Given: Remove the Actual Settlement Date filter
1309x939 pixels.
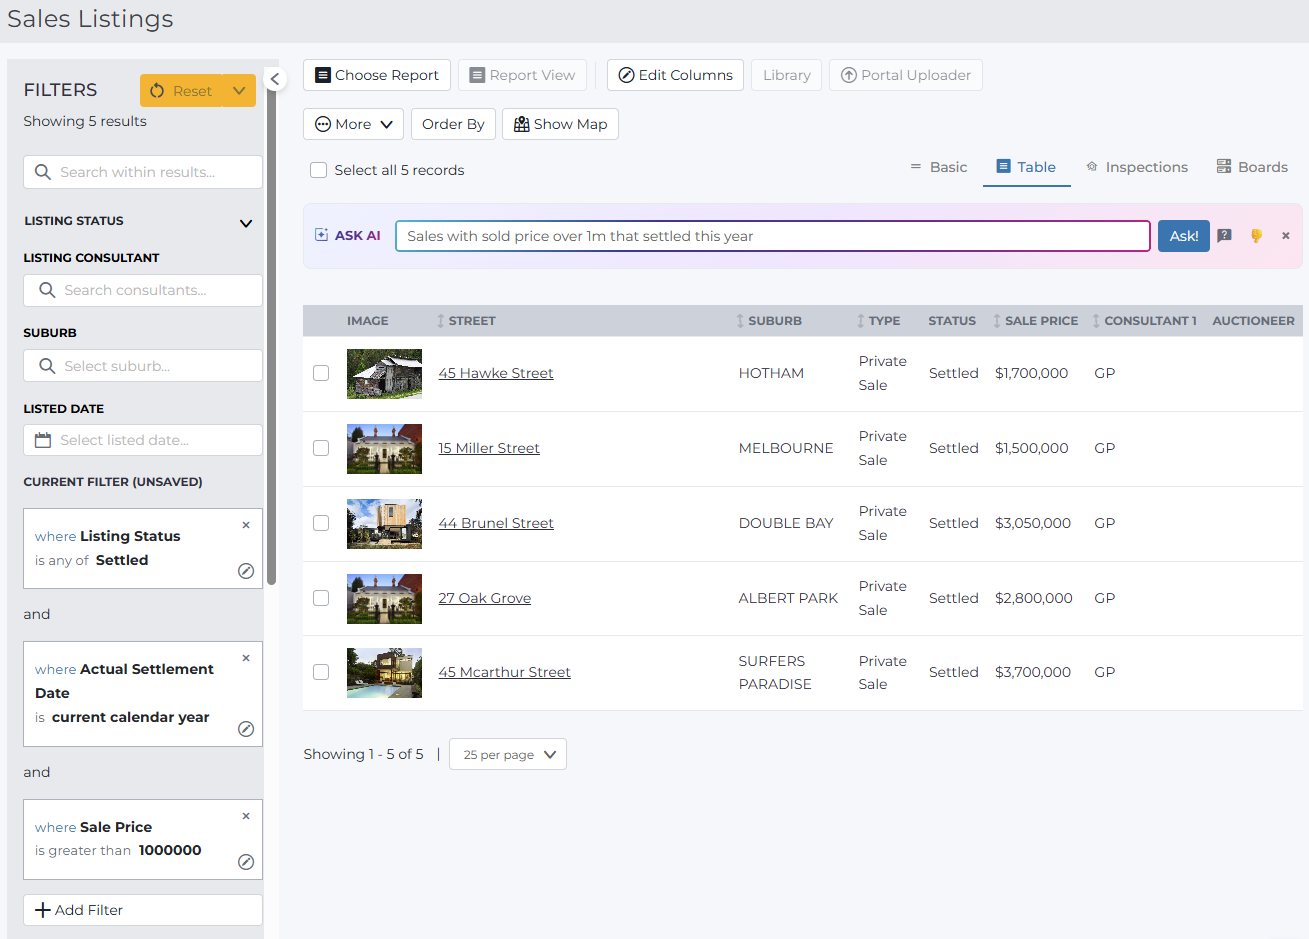Looking at the screenshot, I should click(x=246, y=658).
